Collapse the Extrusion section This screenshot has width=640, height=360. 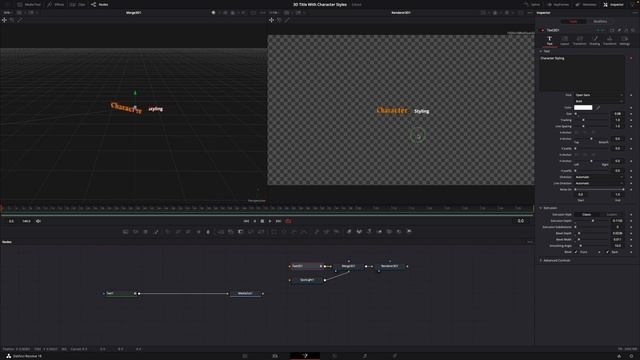coord(541,208)
